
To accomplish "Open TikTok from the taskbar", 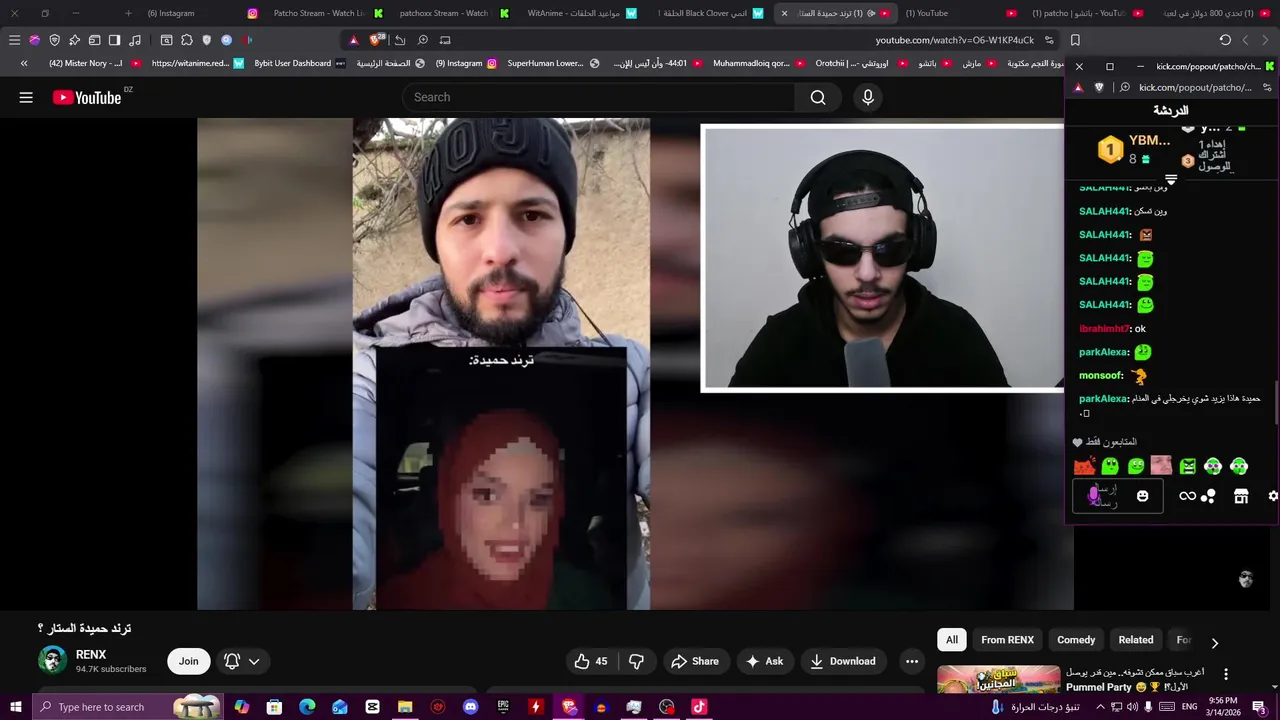I will tap(700, 707).
